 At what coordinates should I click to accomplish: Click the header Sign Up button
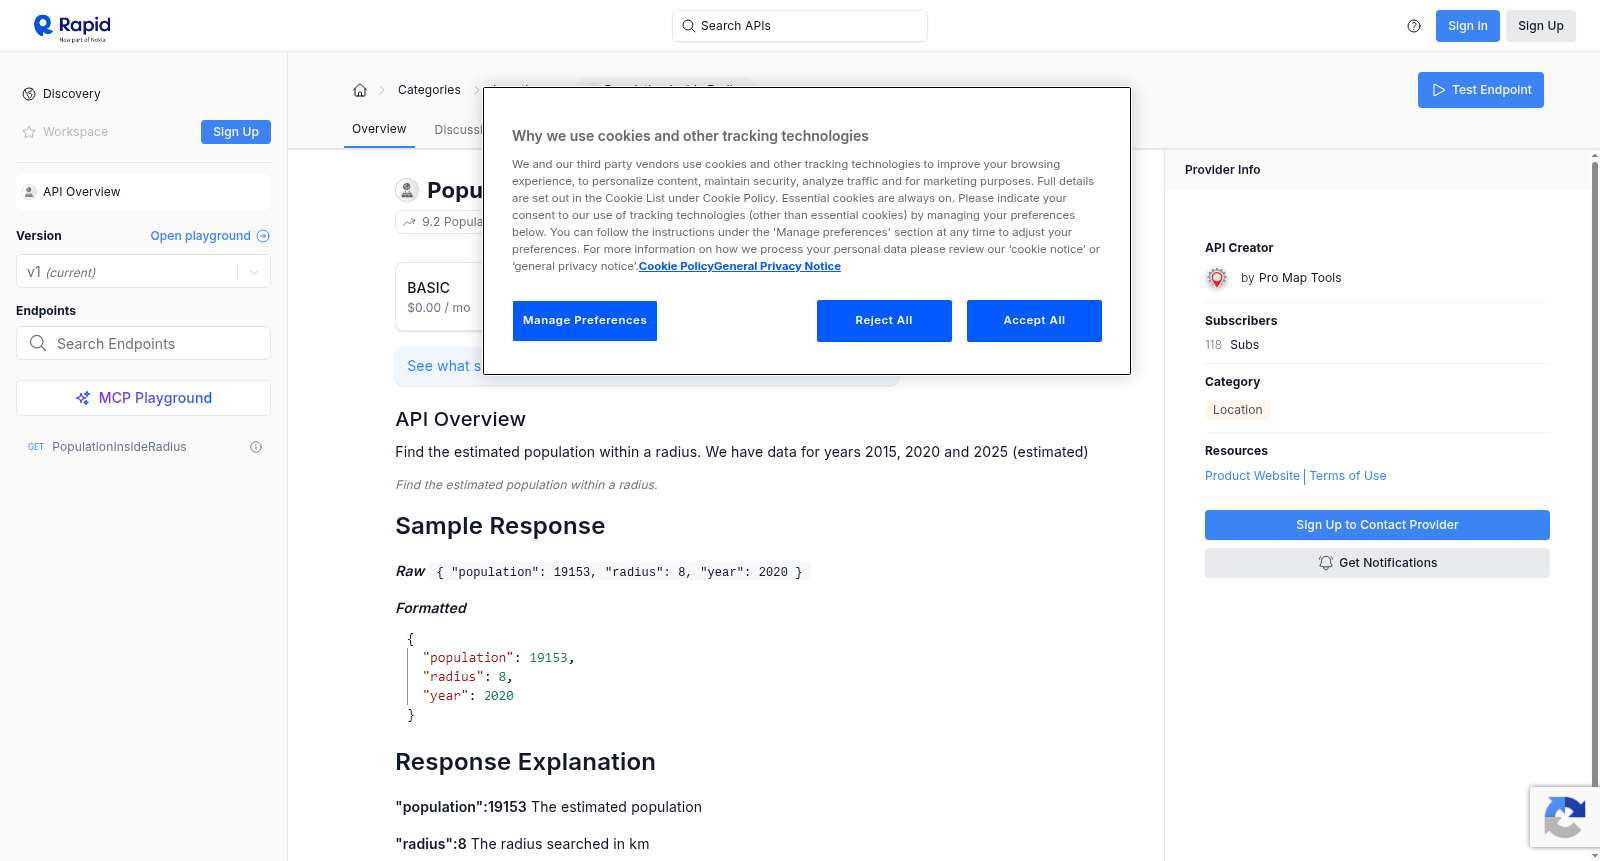click(x=1540, y=26)
